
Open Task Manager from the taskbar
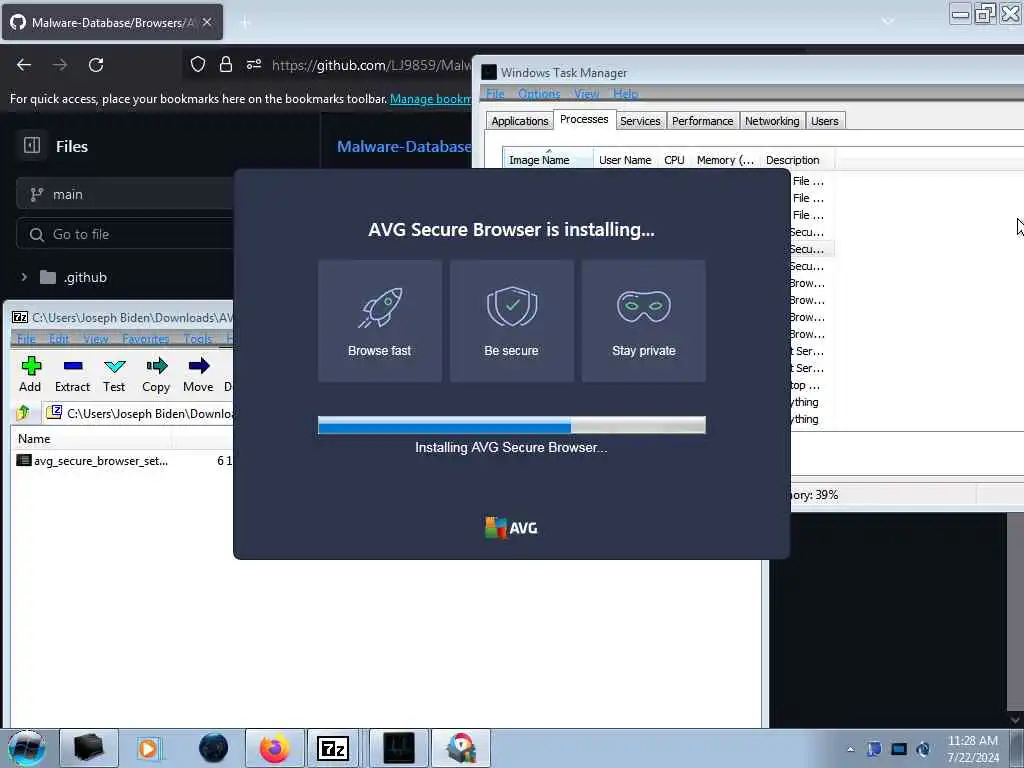click(x=399, y=748)
